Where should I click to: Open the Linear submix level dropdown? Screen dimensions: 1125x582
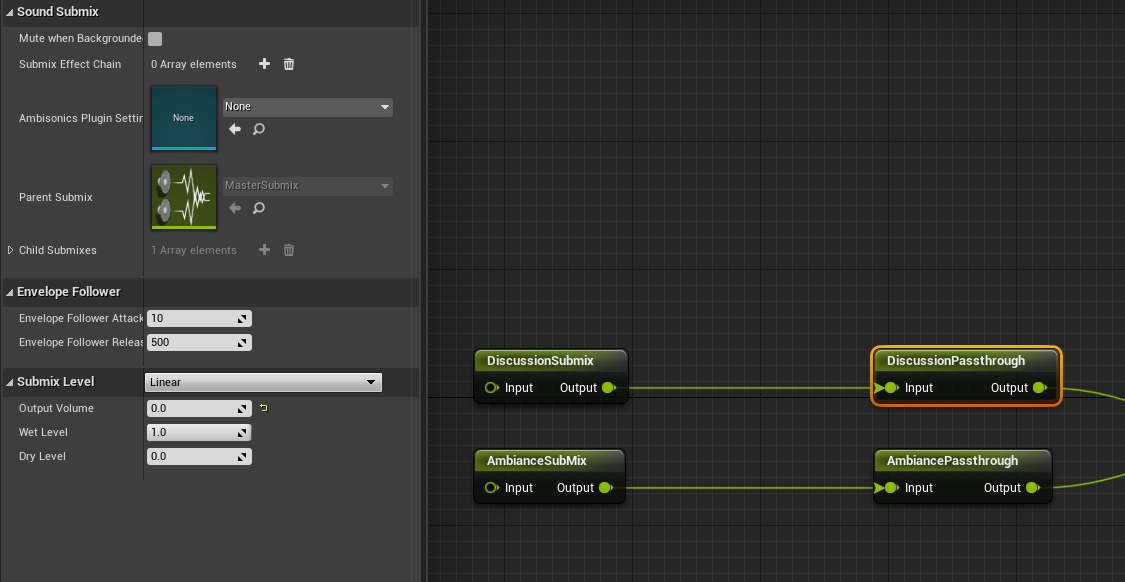(x=263, y=382)
